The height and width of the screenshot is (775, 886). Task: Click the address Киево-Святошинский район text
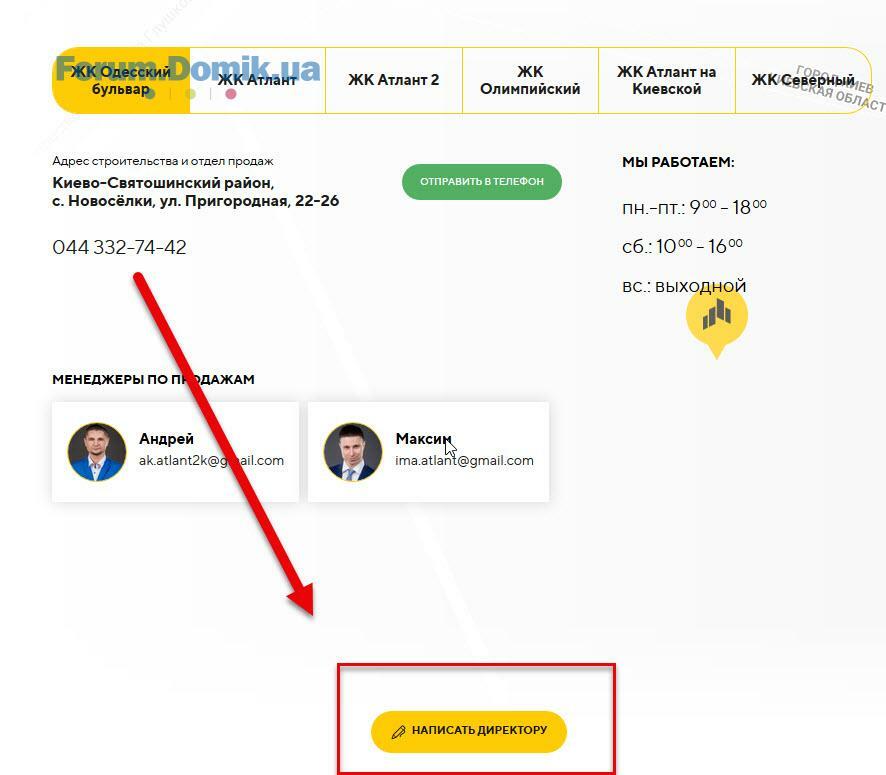[163, 183]
